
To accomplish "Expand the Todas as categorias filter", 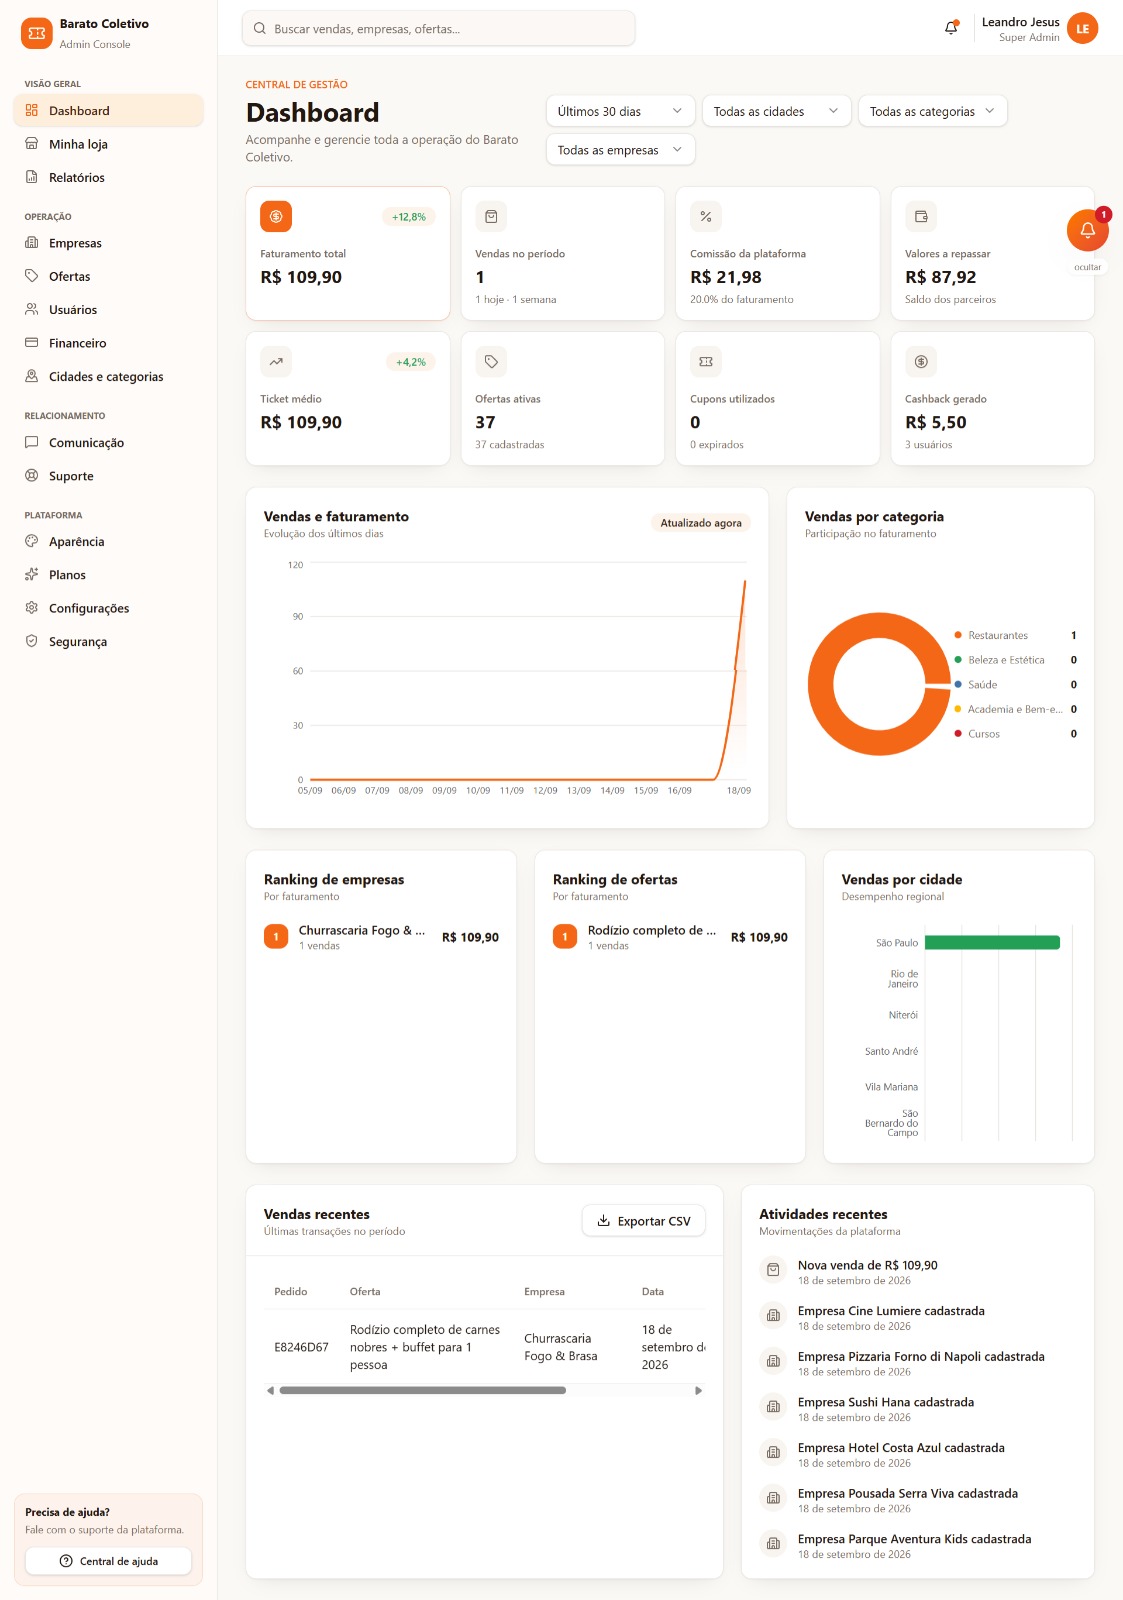I will point(932,111).
